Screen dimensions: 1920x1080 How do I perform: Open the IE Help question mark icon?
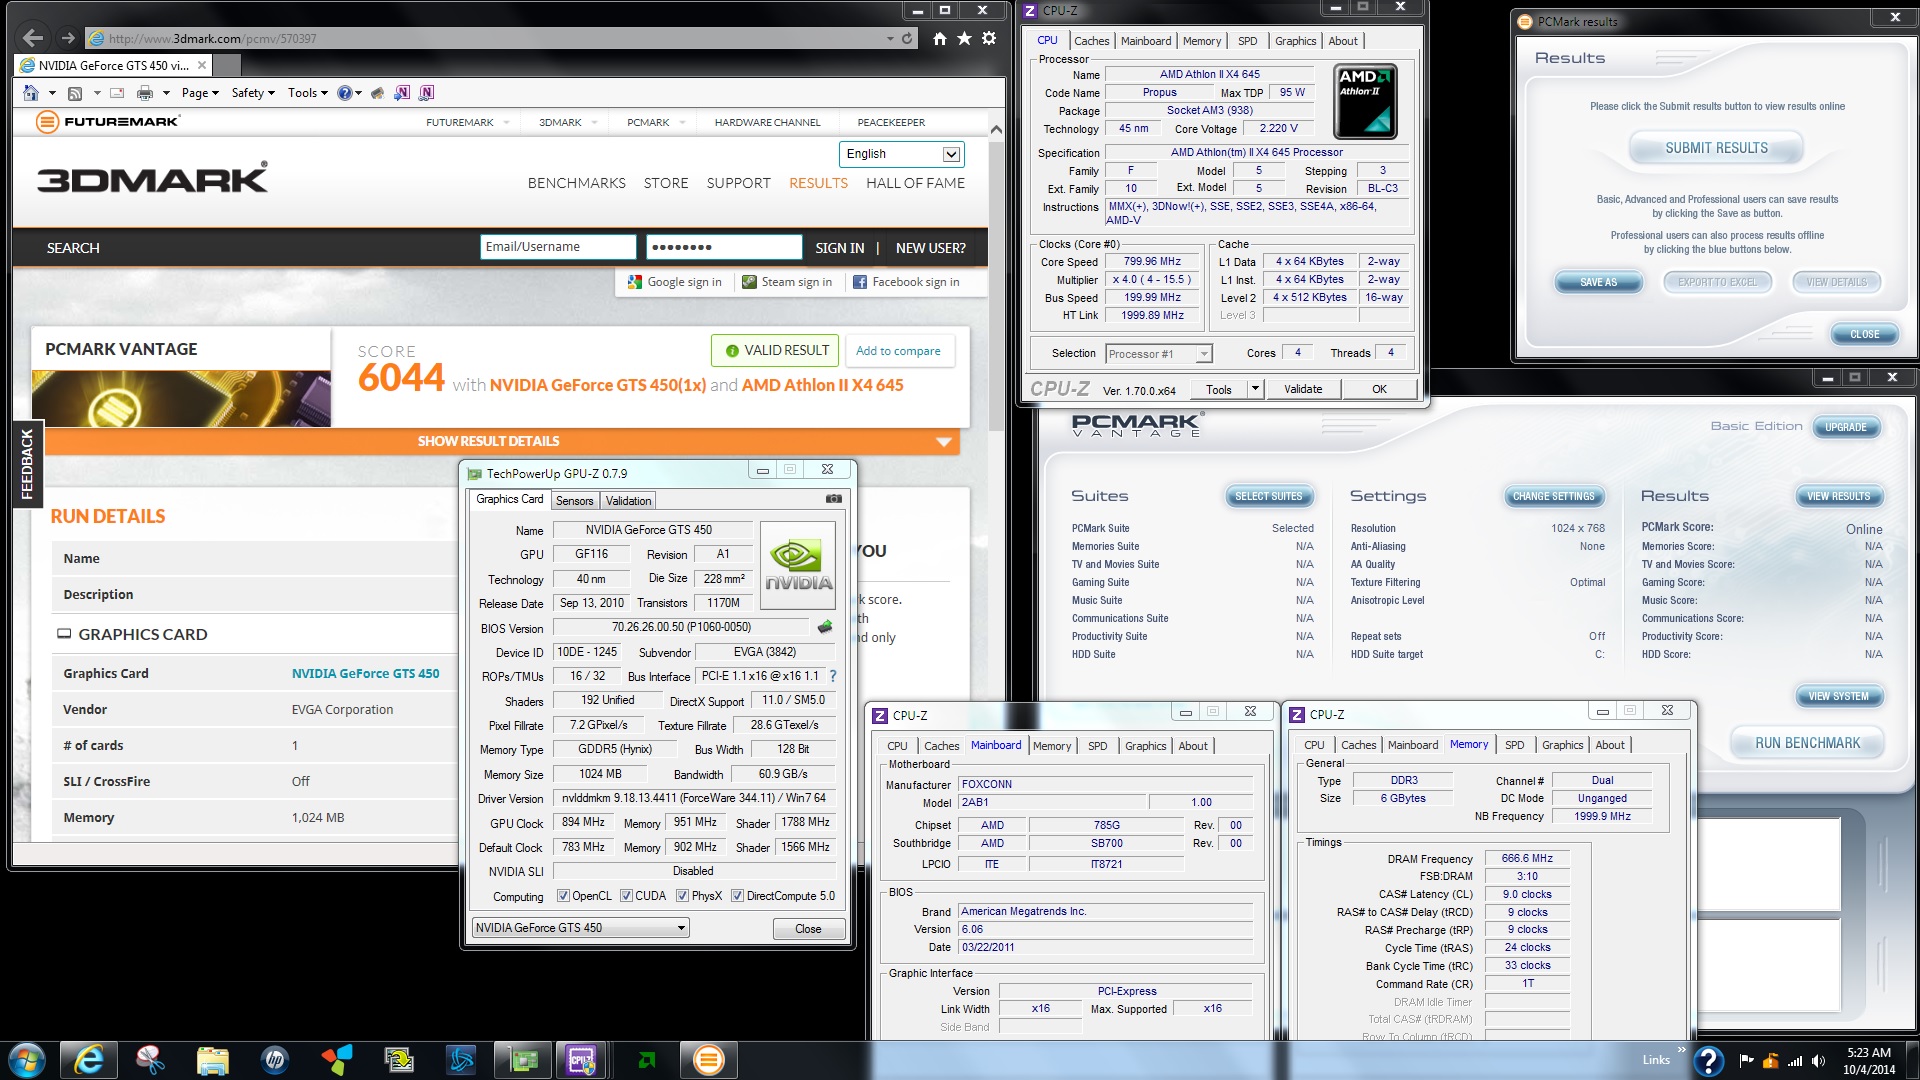point(345,93)
